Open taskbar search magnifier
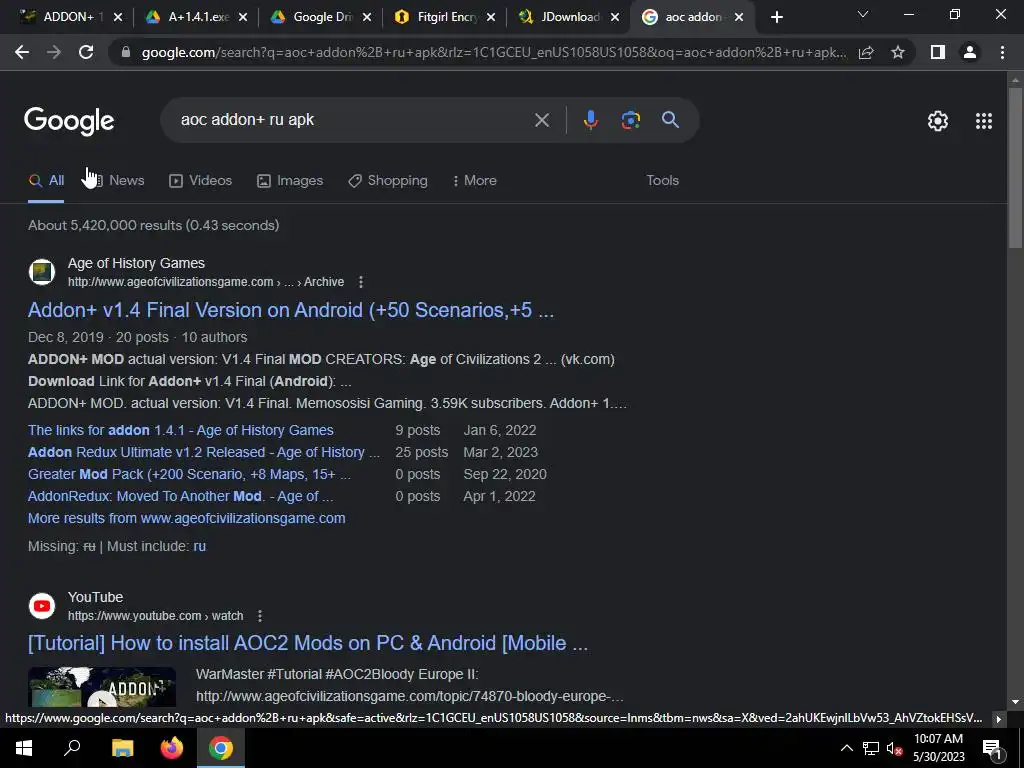Screen dimensions: 1024x768 coord(72,748)
